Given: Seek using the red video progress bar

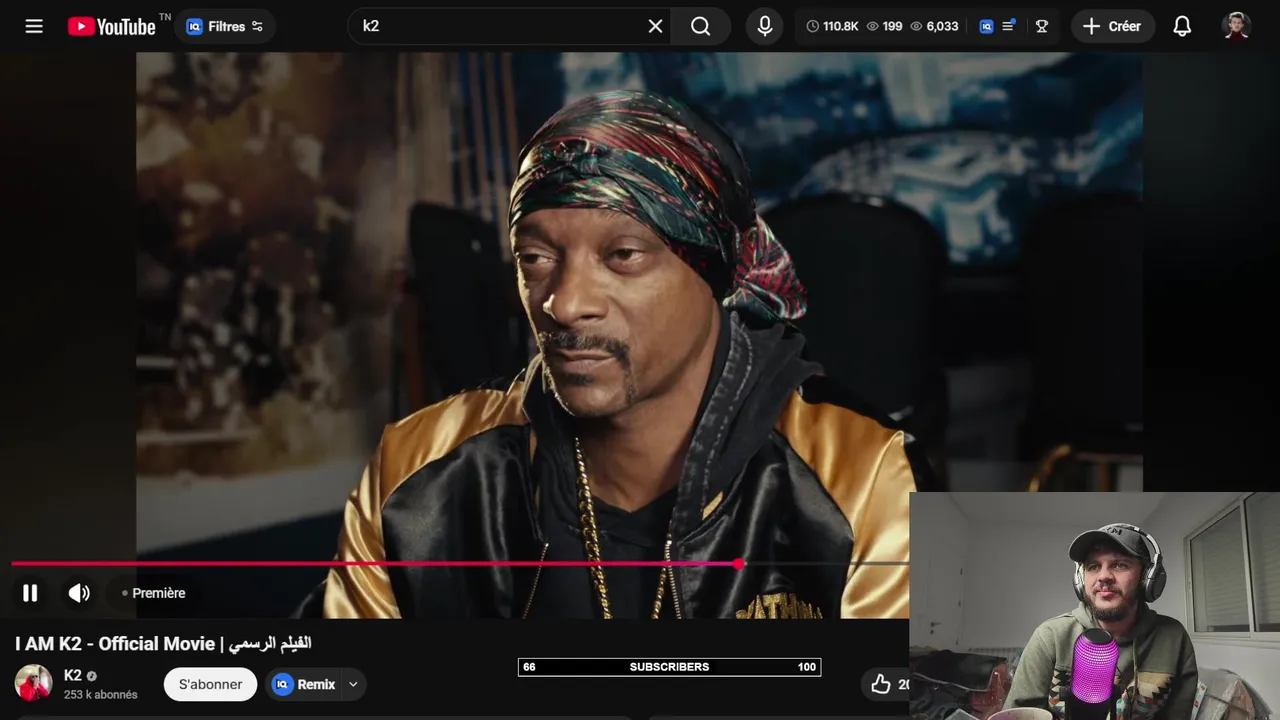Looking at the screenshot, I should [x=460, y=564].
